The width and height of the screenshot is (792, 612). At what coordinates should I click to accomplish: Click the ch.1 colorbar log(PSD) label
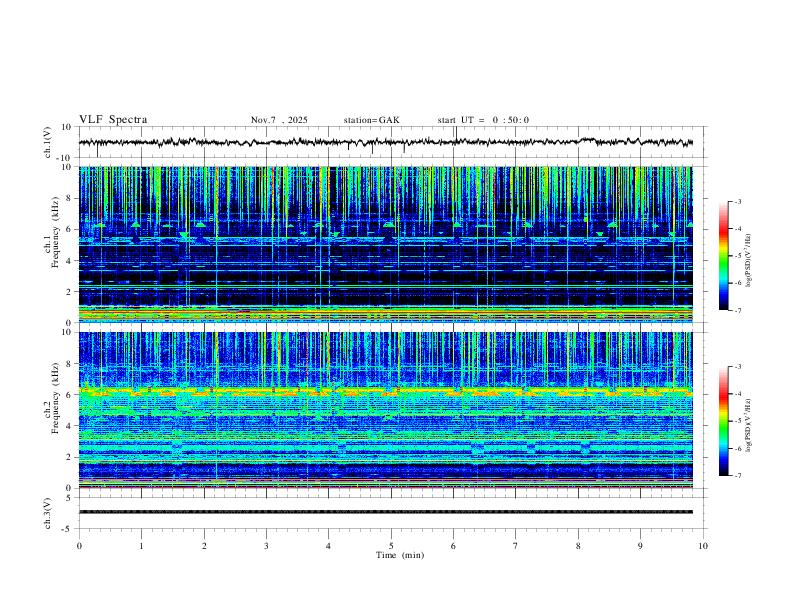tap(748, 261)
